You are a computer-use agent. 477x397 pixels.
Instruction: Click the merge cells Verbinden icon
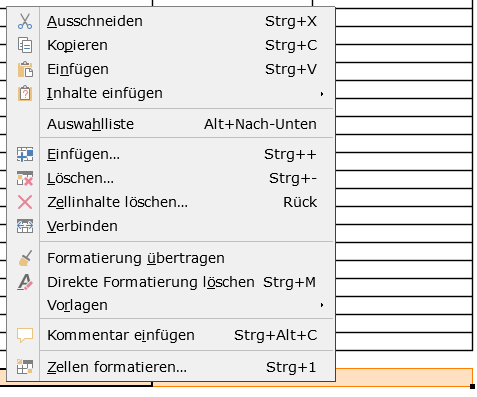25,226
